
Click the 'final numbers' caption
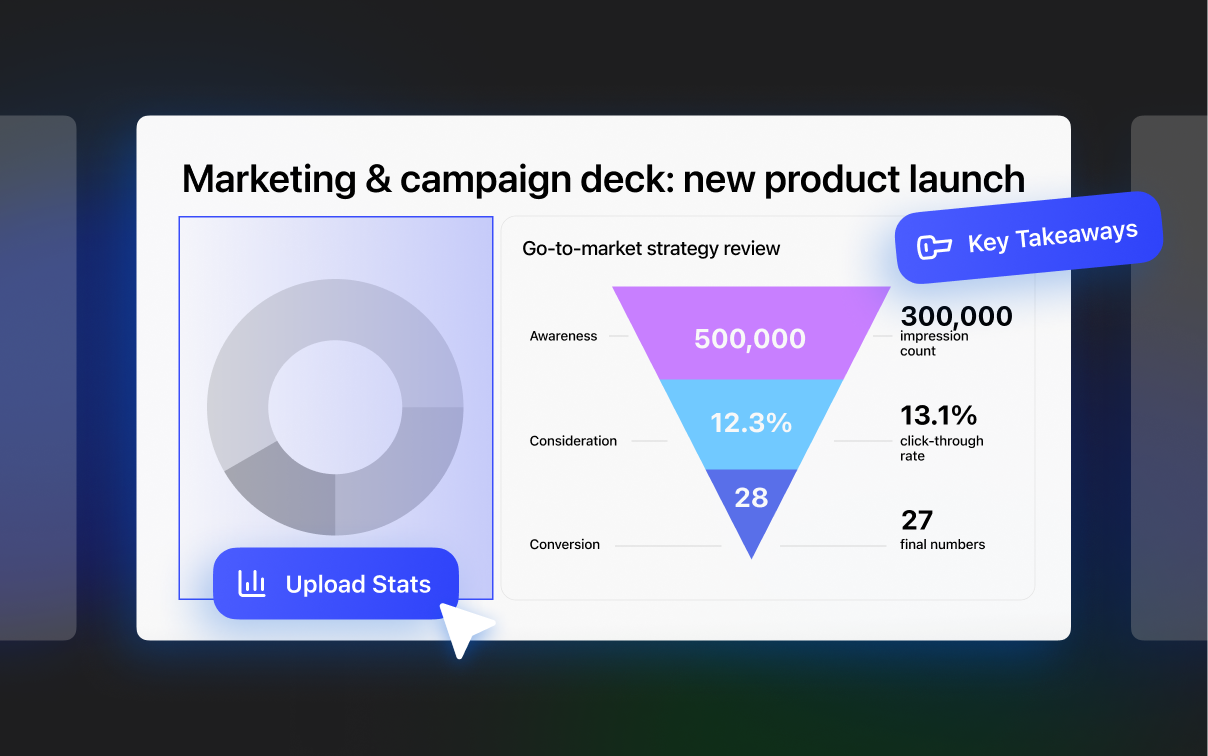click(943, 545)
